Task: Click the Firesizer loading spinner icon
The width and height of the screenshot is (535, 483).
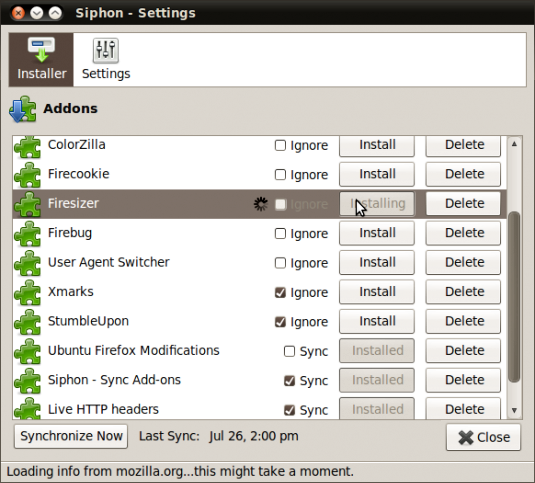Action: pyautogui.click(x=261, y=204)
